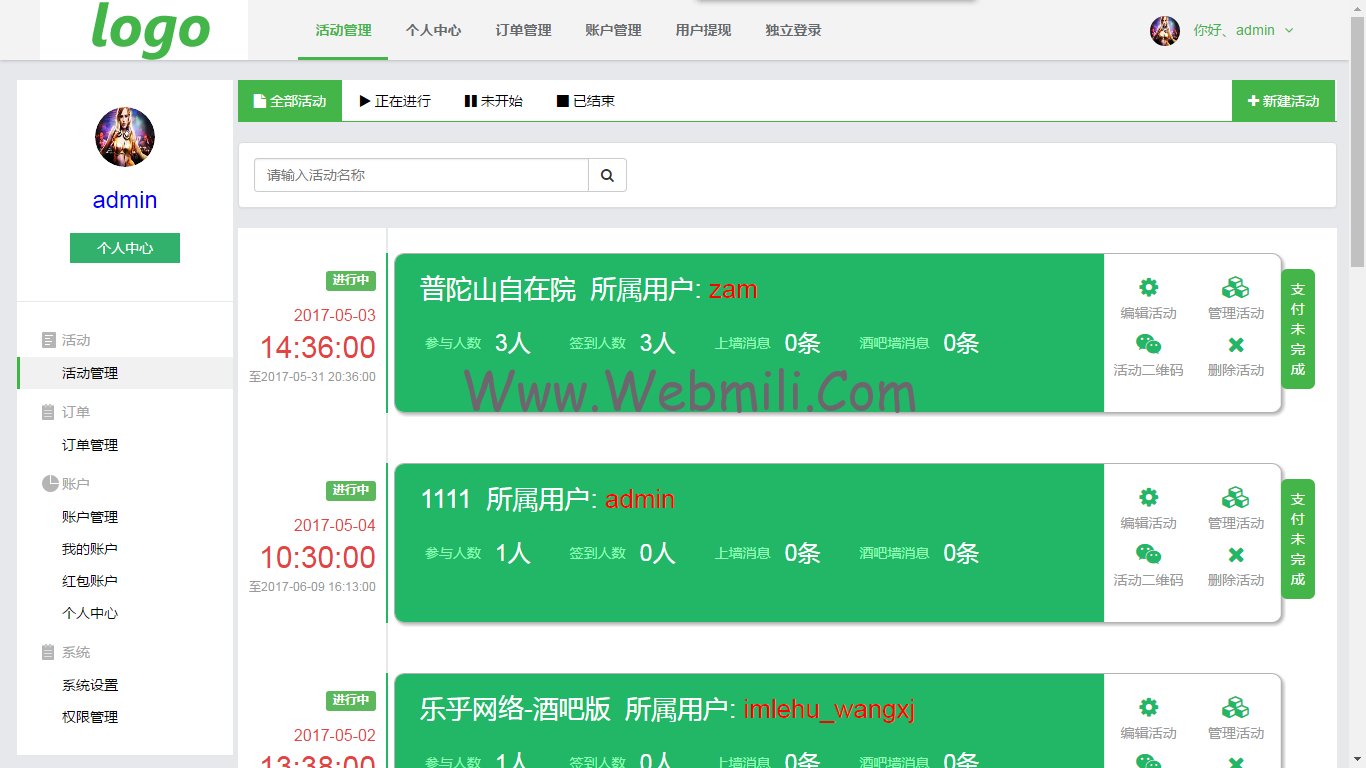Click 支付未完成 tag on 1111 activity

tap(1298, 539)
